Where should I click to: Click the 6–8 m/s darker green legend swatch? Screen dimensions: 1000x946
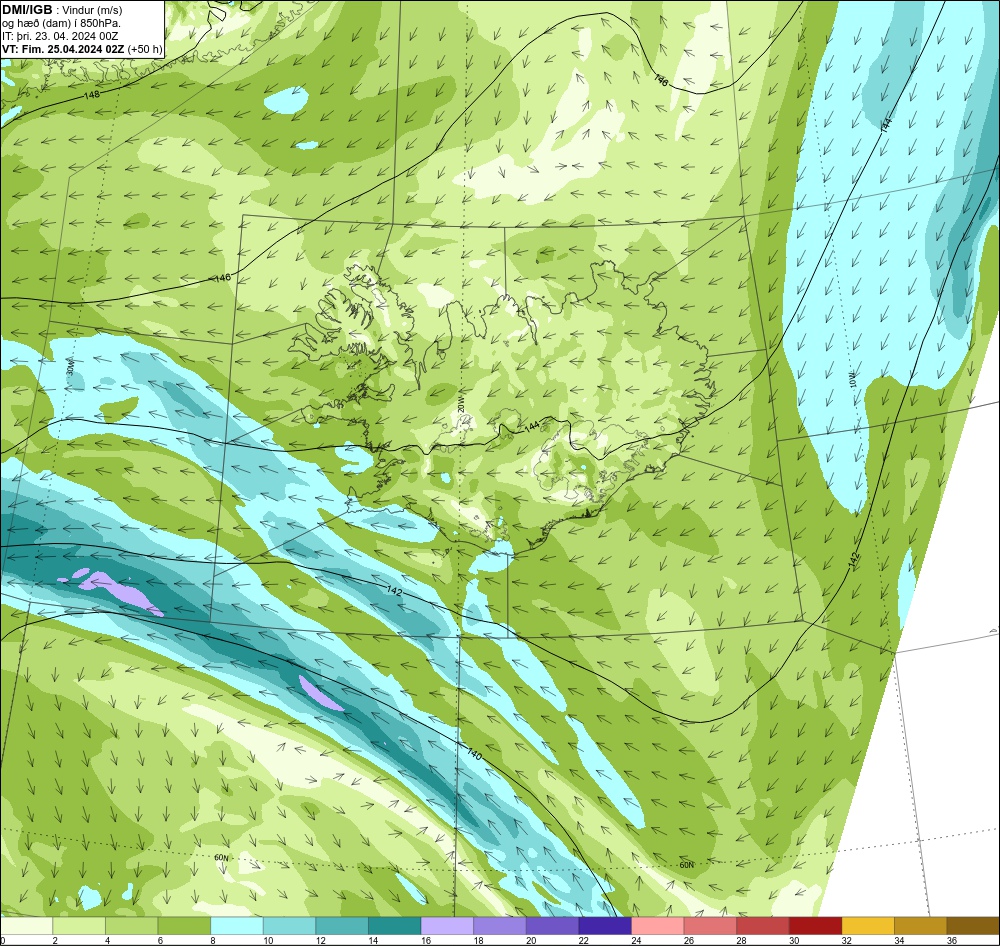pyautogui.click(x=184, y=926)
